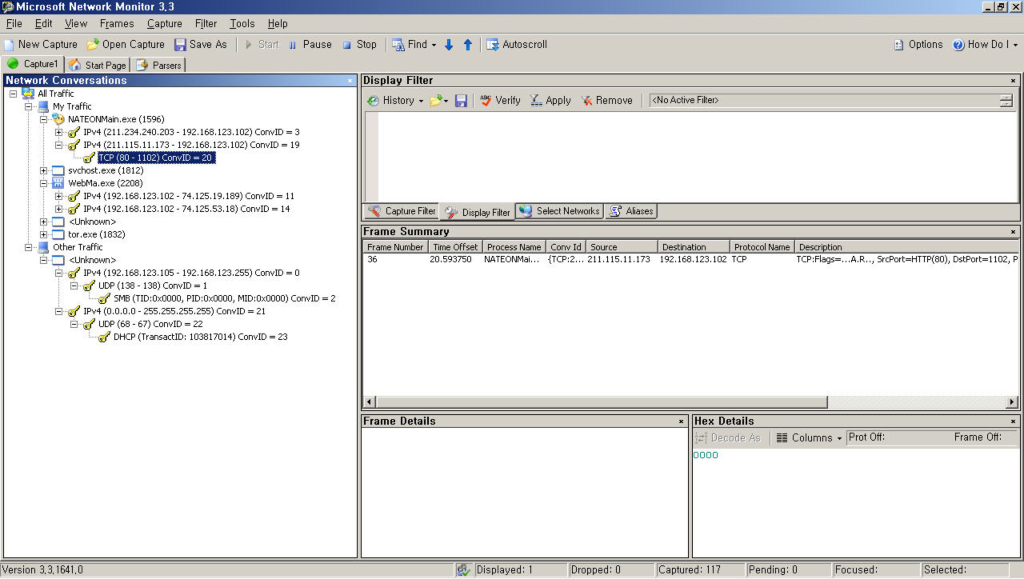
Task: Open the Filter menu
Action: pos(206,23)
